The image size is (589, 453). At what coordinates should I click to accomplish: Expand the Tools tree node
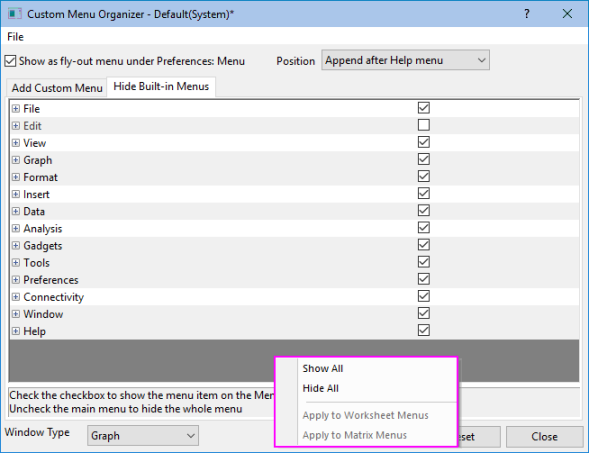tap(15, 263)
